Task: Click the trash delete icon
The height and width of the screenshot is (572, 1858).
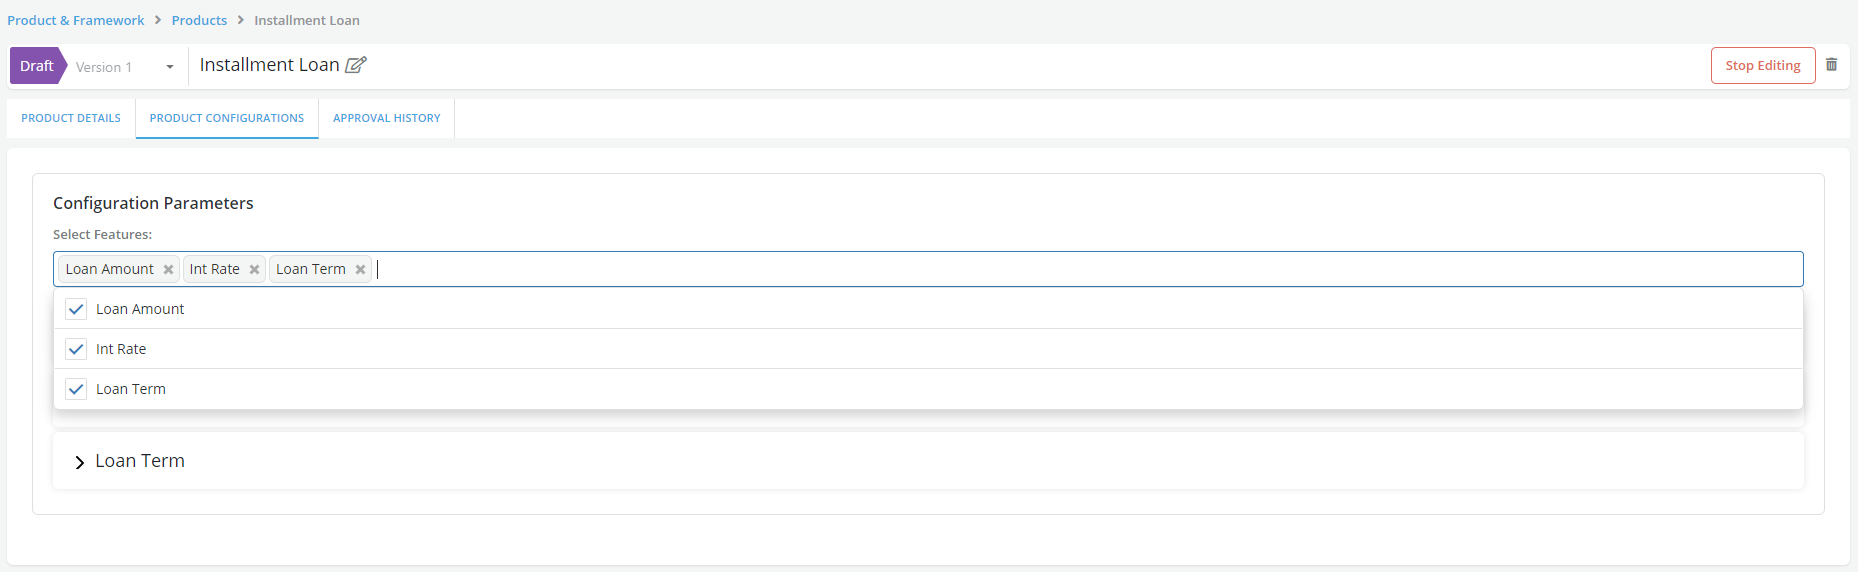Action: (1831, 65)
